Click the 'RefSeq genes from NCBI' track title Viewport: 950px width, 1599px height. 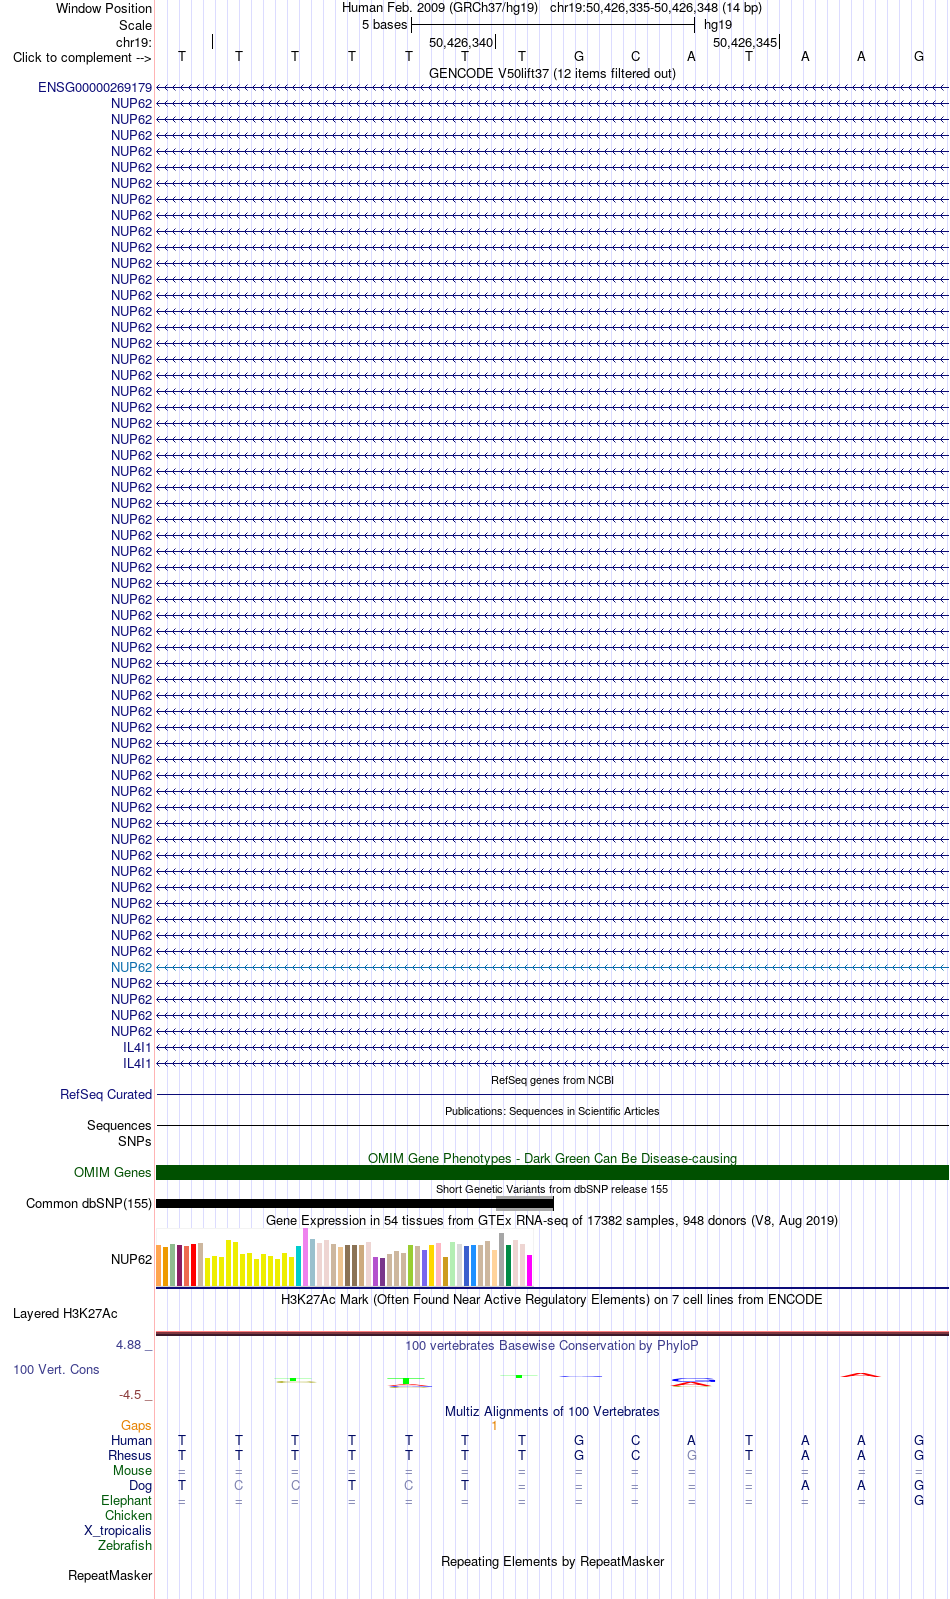point(552,1081)
